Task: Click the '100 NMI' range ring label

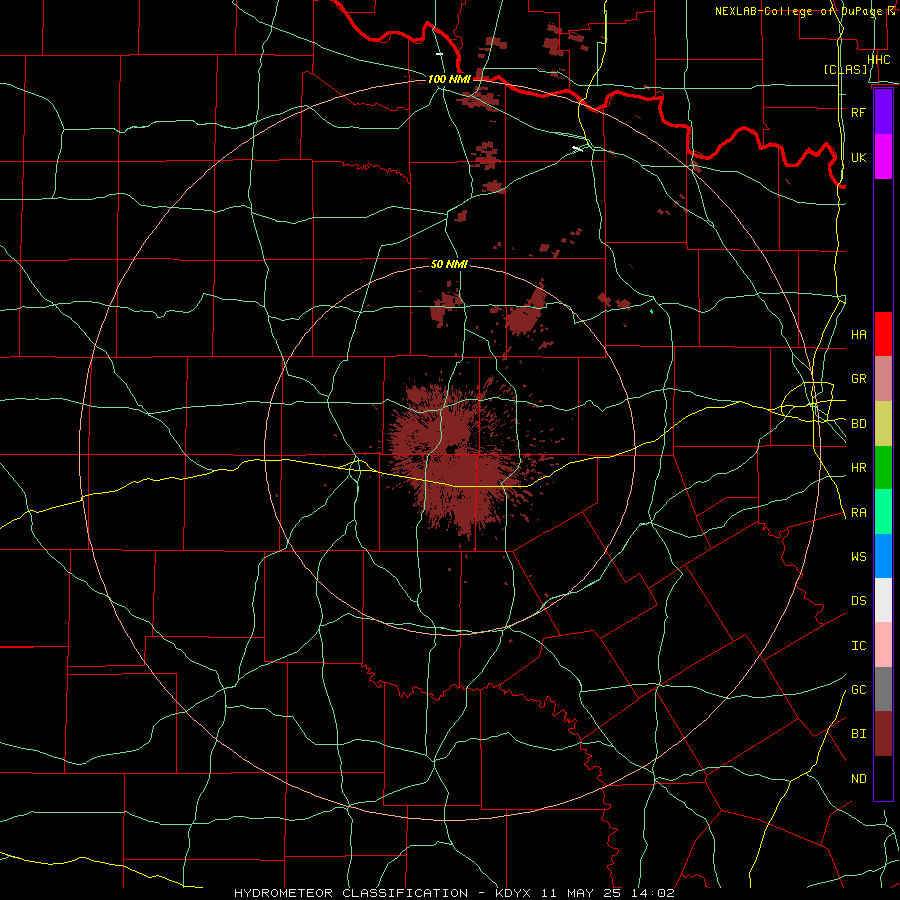Action: (x=449, y=79)
